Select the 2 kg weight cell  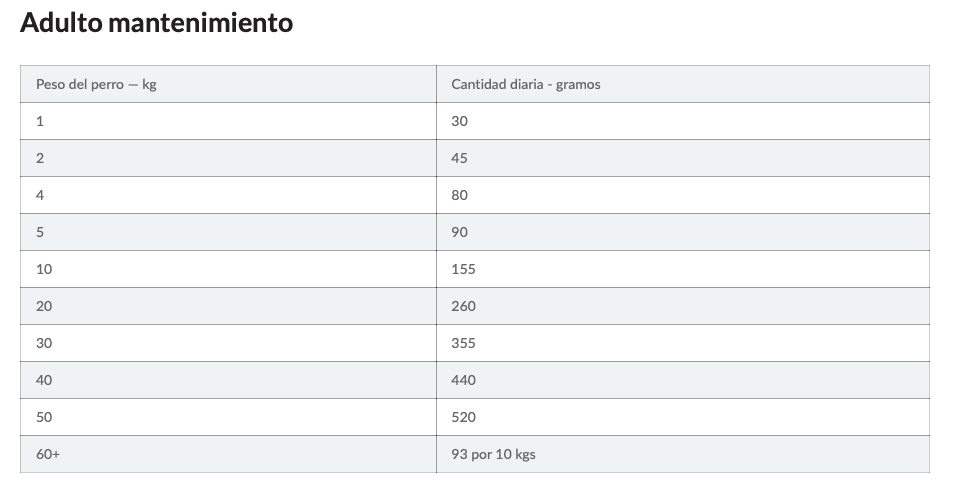coord(228,158)
